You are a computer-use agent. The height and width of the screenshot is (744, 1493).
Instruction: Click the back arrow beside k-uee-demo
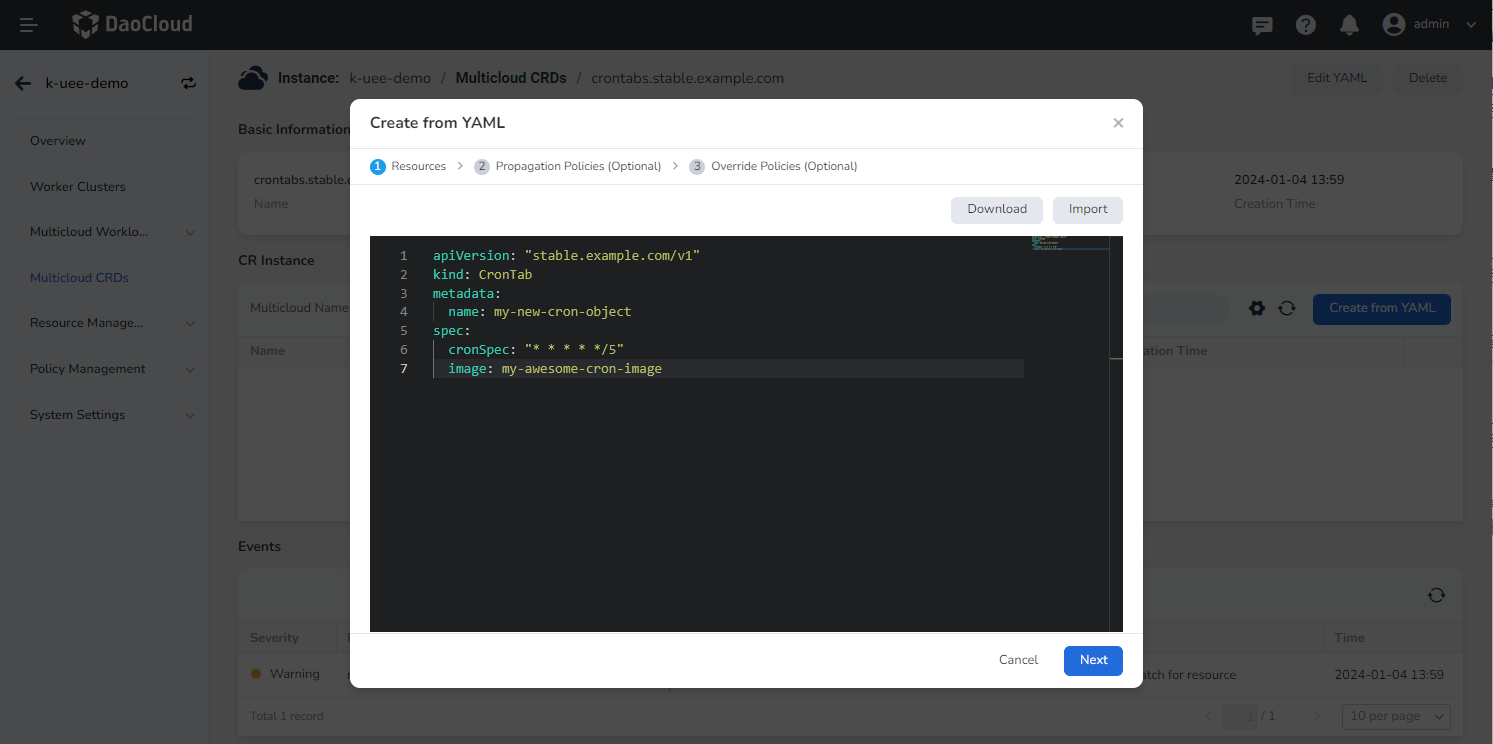23,83
